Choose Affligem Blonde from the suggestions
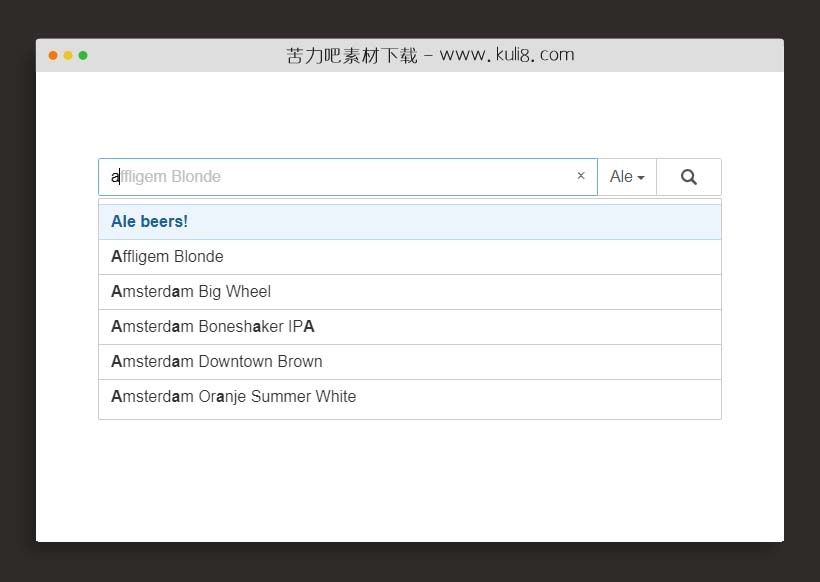 pyautogui.click(x=168, y=257)
